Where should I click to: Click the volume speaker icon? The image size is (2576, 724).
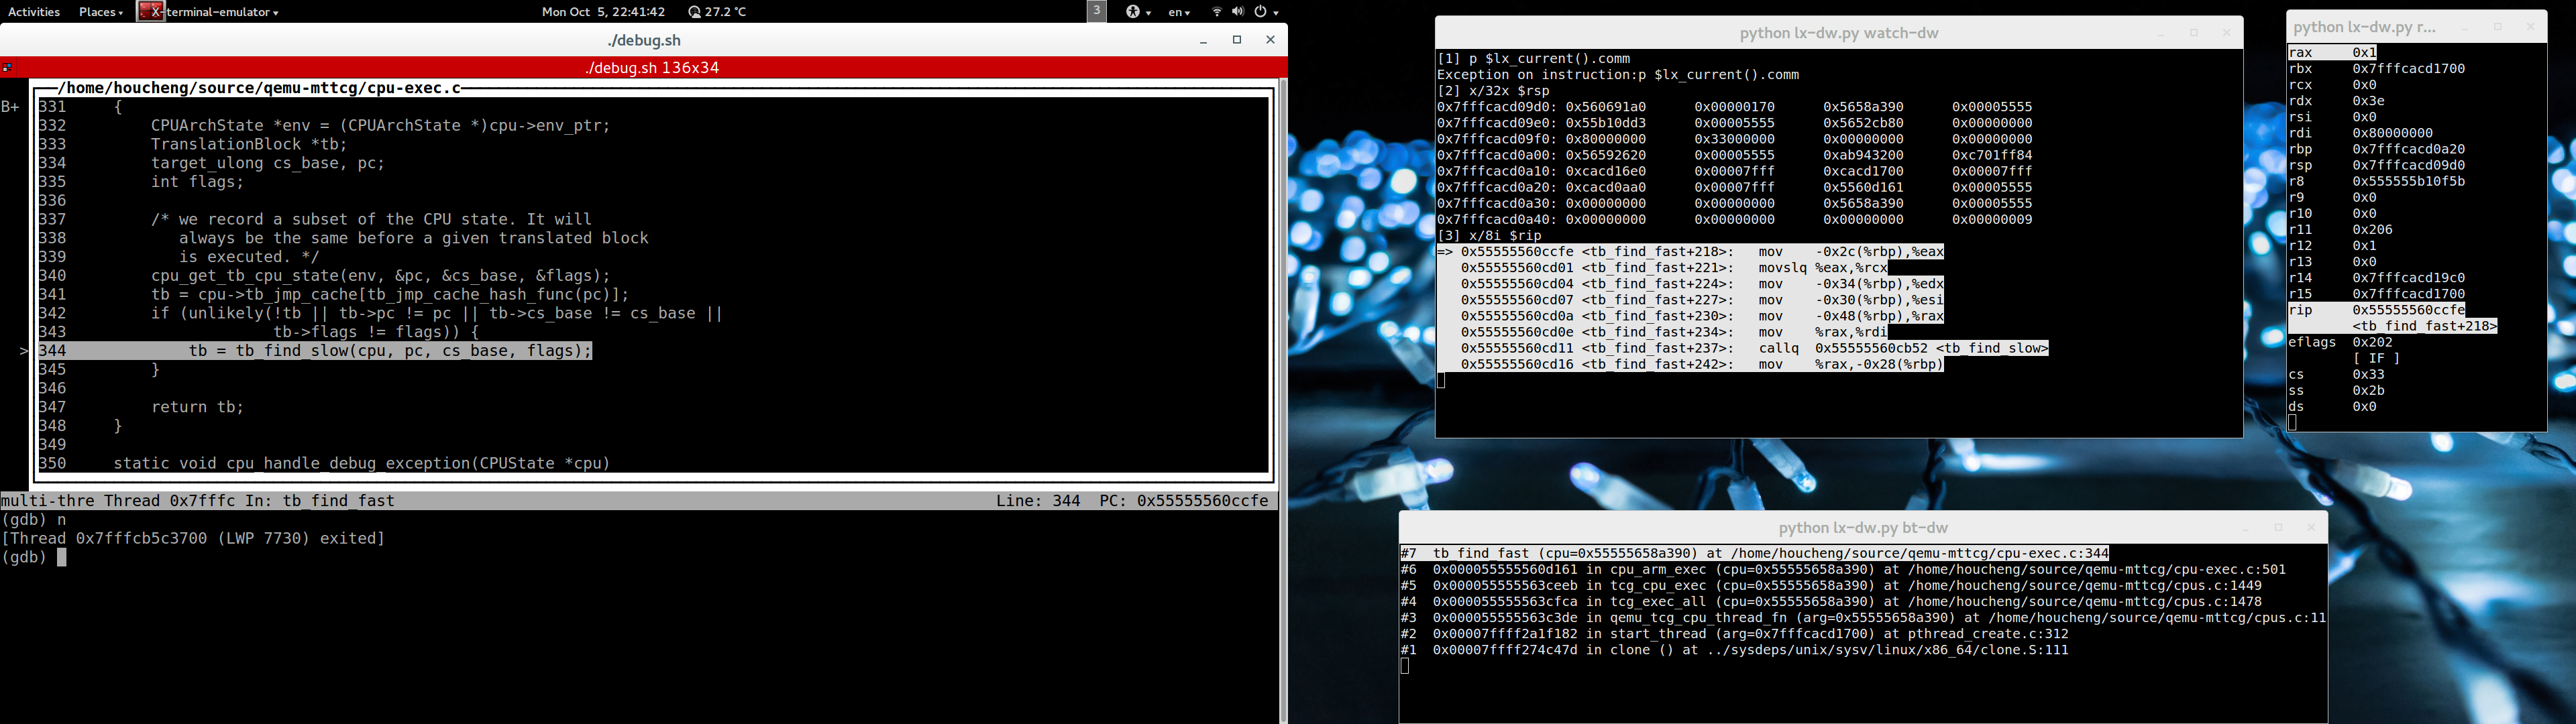click(x=1238, y=12)
